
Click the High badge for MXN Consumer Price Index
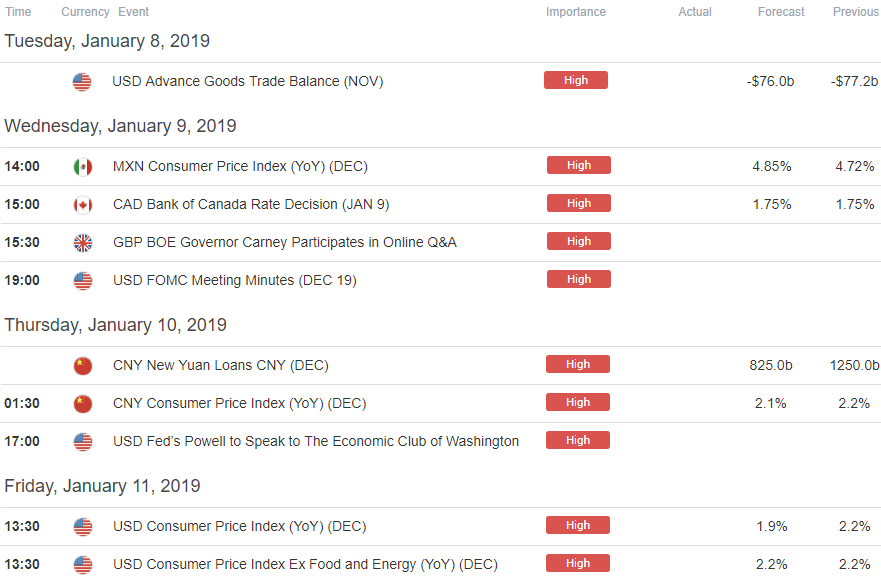click(579, 165)
